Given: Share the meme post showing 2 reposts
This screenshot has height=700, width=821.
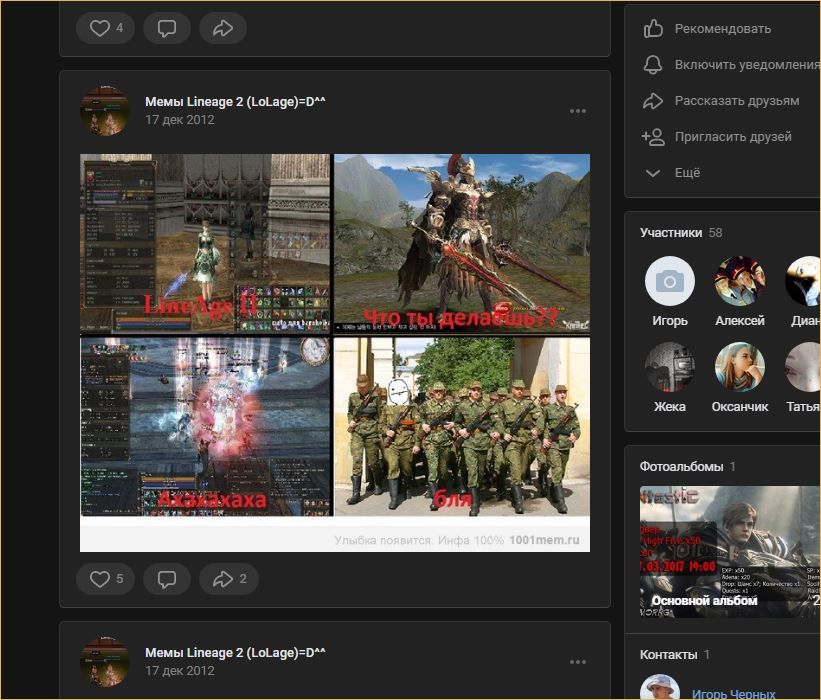Looking at the screenshot, I should [229, 579].
